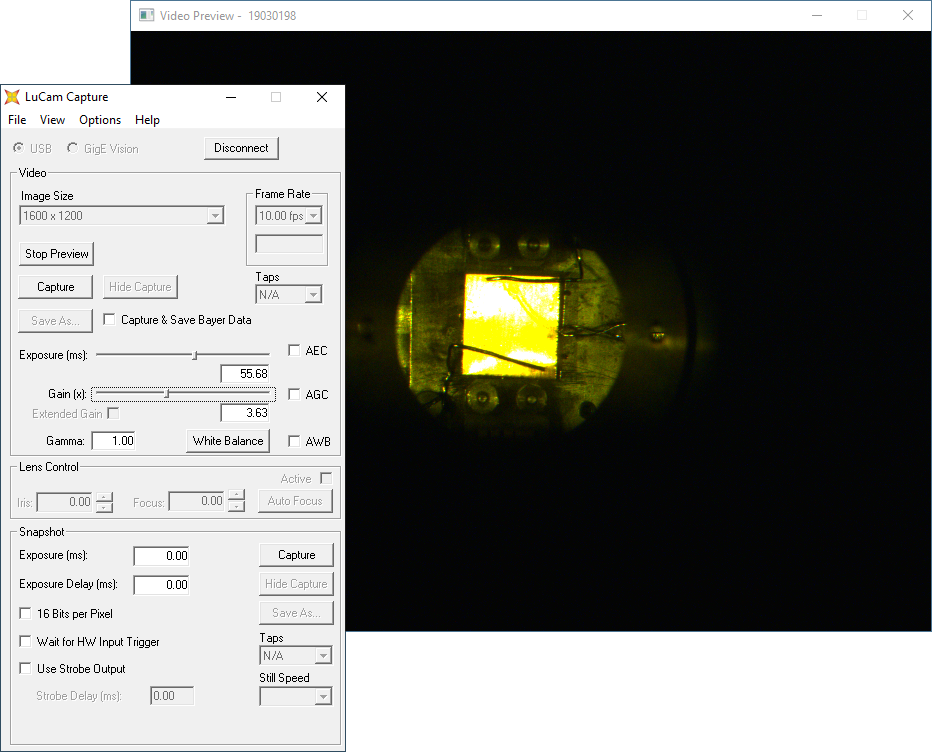Enable Capture & Save Bayer Data
The image size is (932, 752).
pos(109,320)
